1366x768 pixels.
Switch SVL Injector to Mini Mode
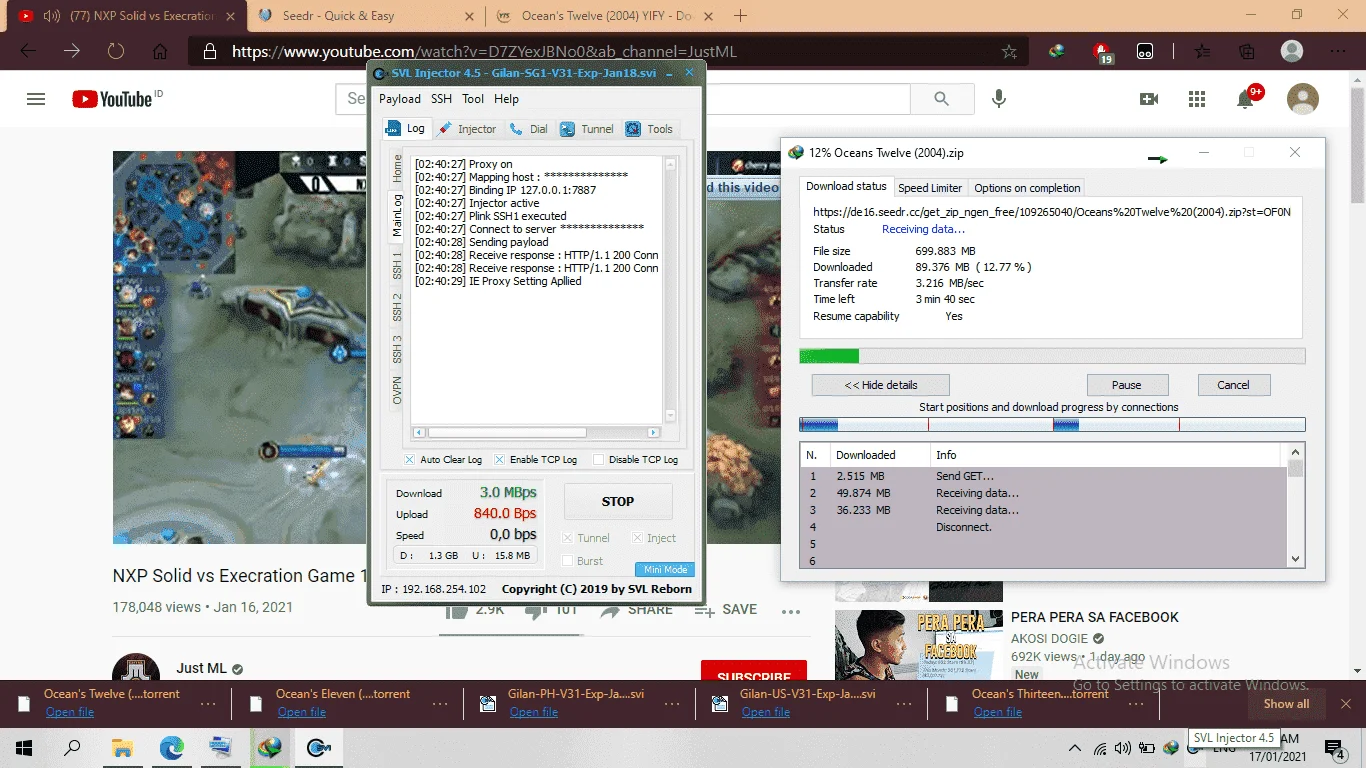pyautogui.click(x=665, y=570)
